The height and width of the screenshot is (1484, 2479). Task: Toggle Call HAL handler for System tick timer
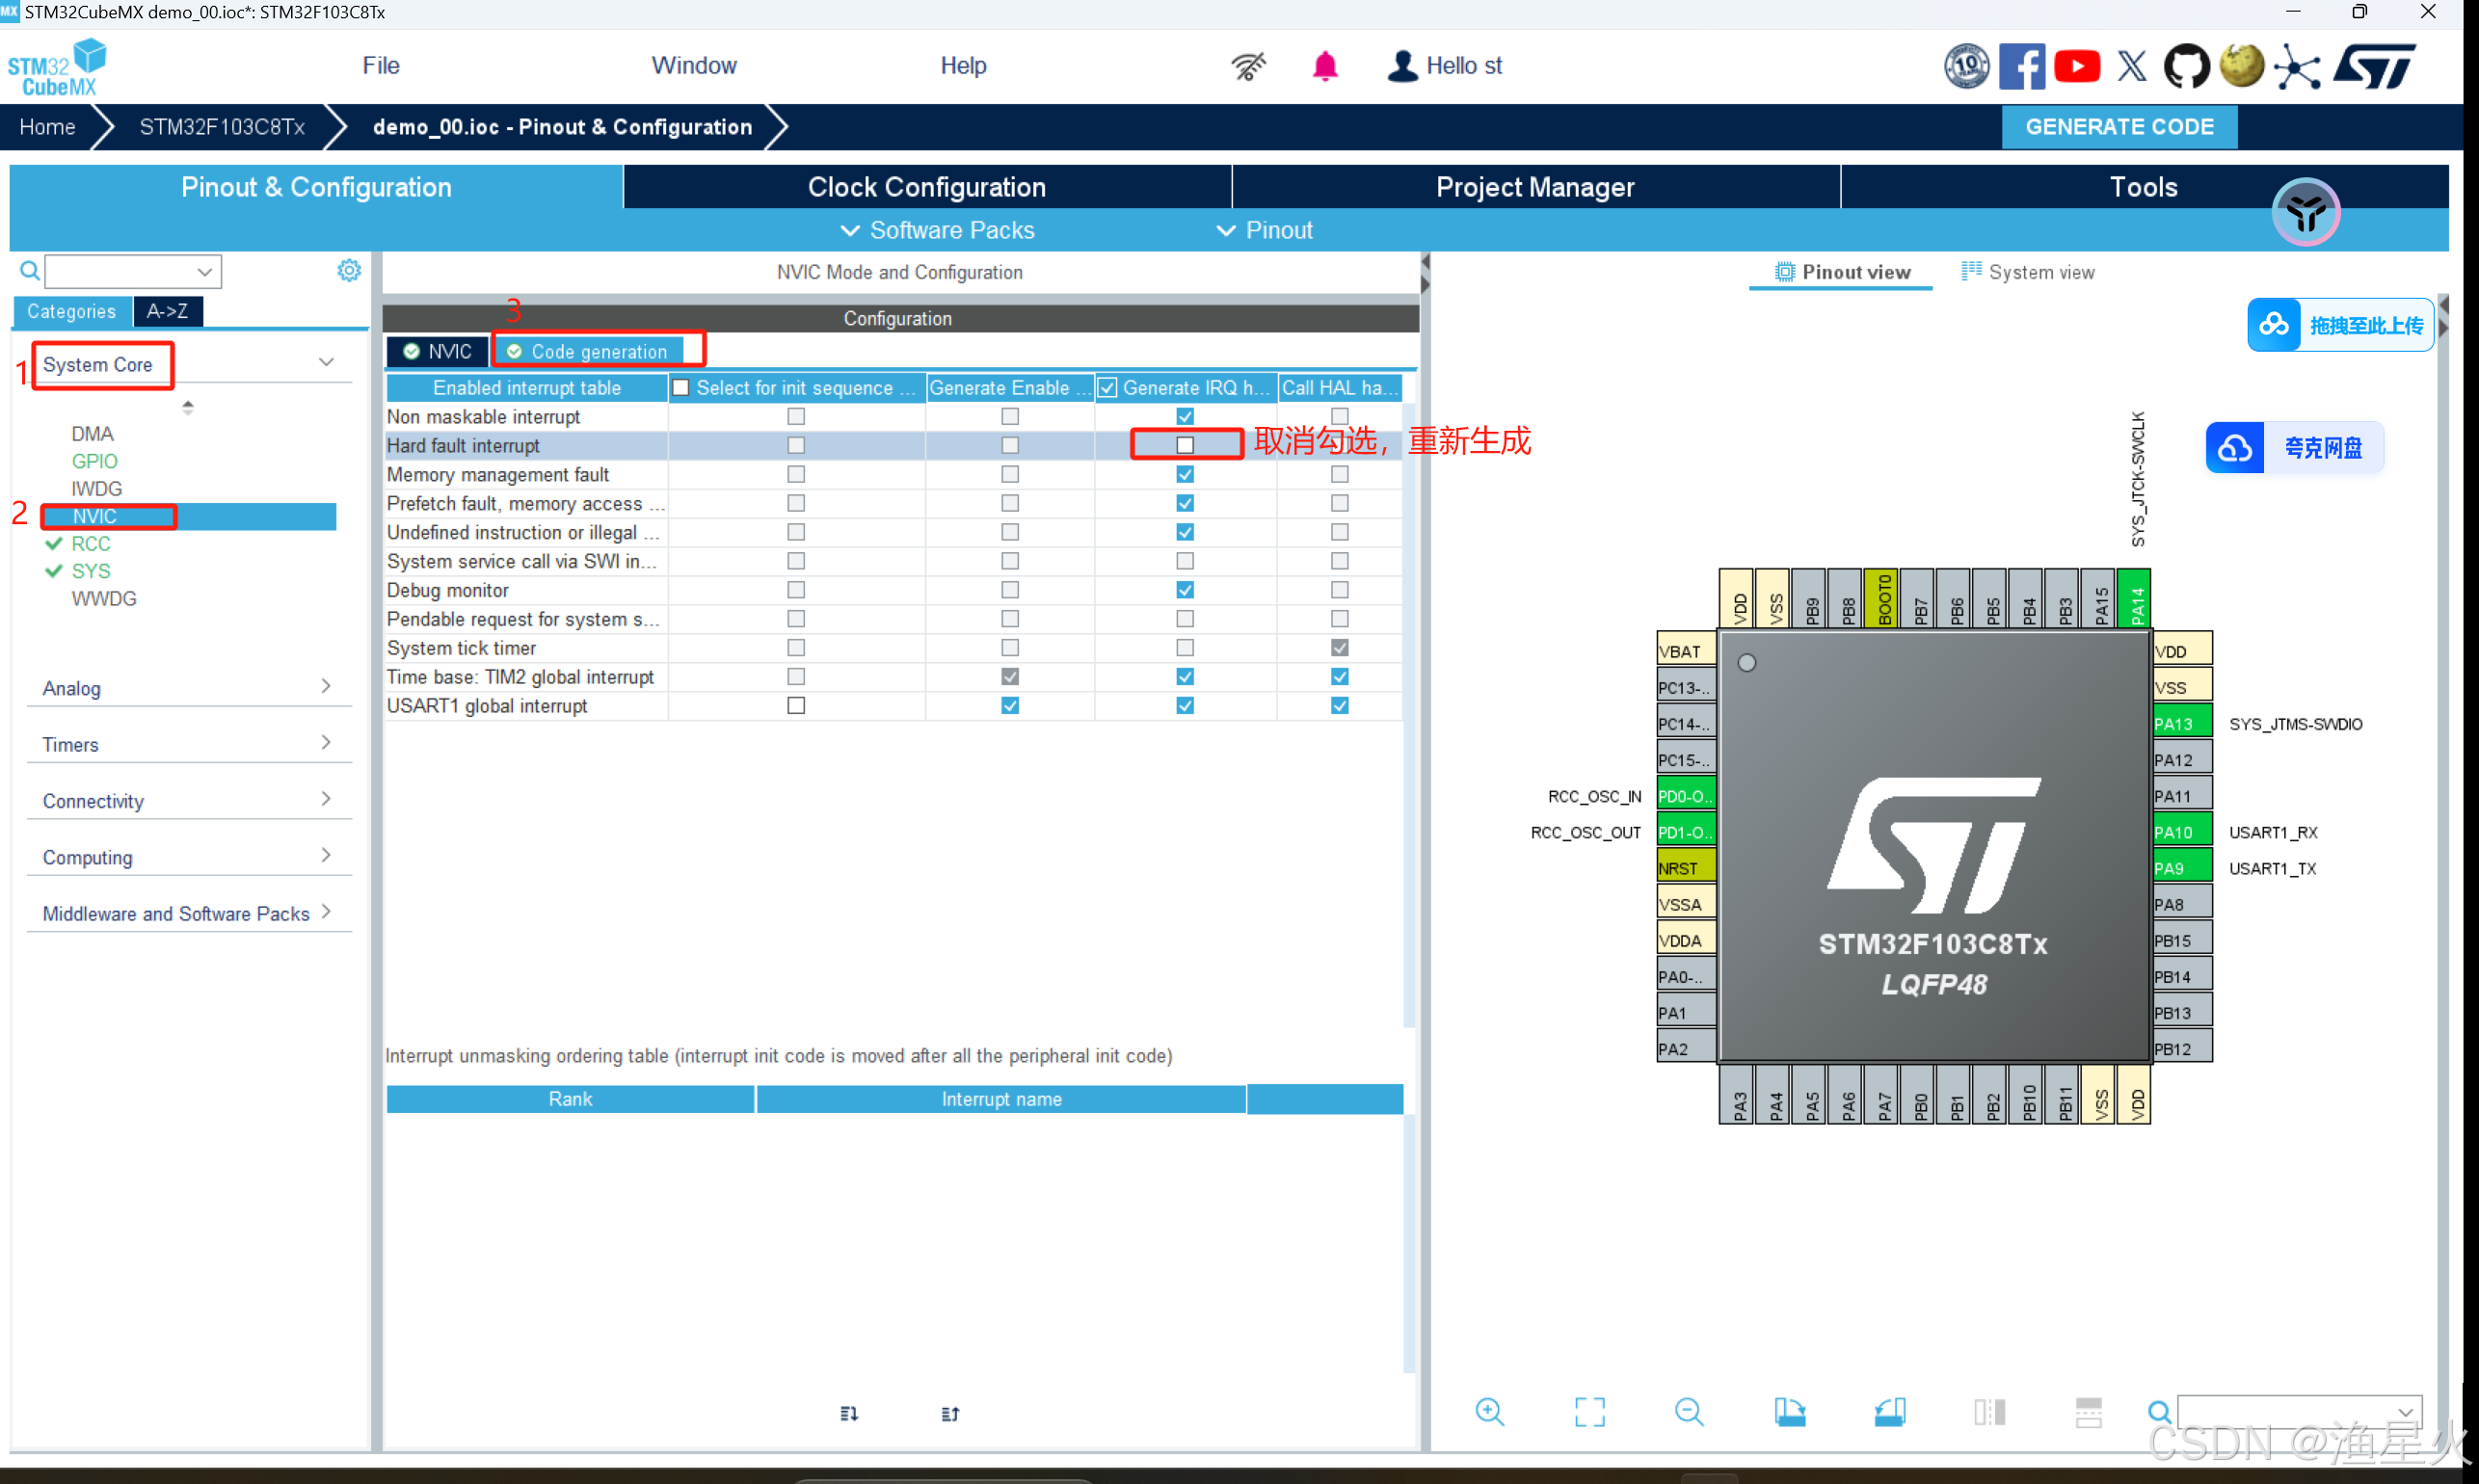click(x=1339, y=647)
